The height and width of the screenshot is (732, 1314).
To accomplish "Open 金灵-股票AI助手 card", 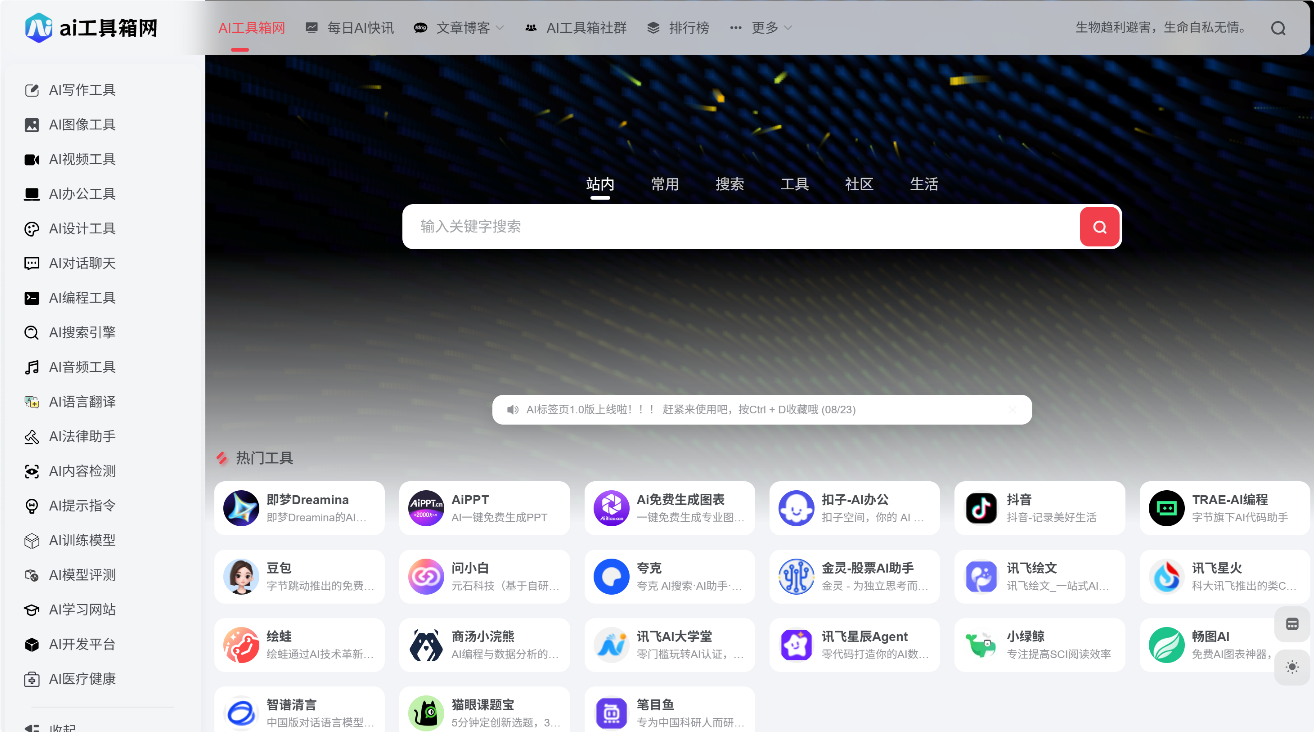I will click(855, 577).
